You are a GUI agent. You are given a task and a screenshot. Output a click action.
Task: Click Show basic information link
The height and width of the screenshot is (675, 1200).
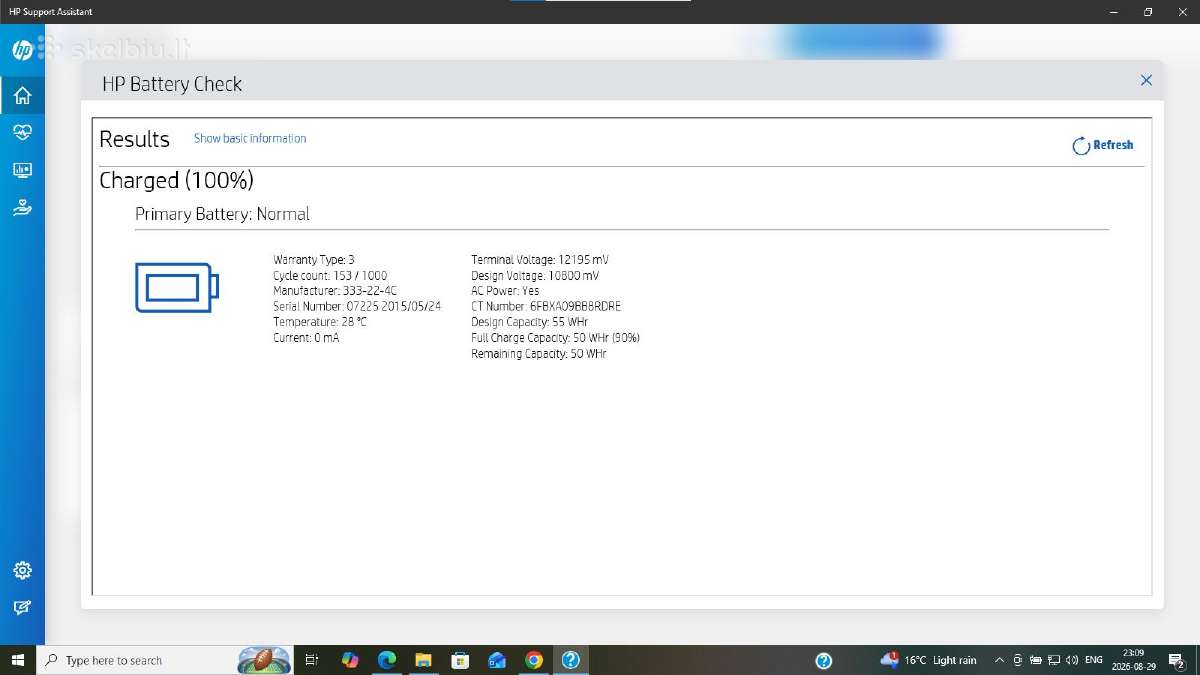click(x=250, y=138)
